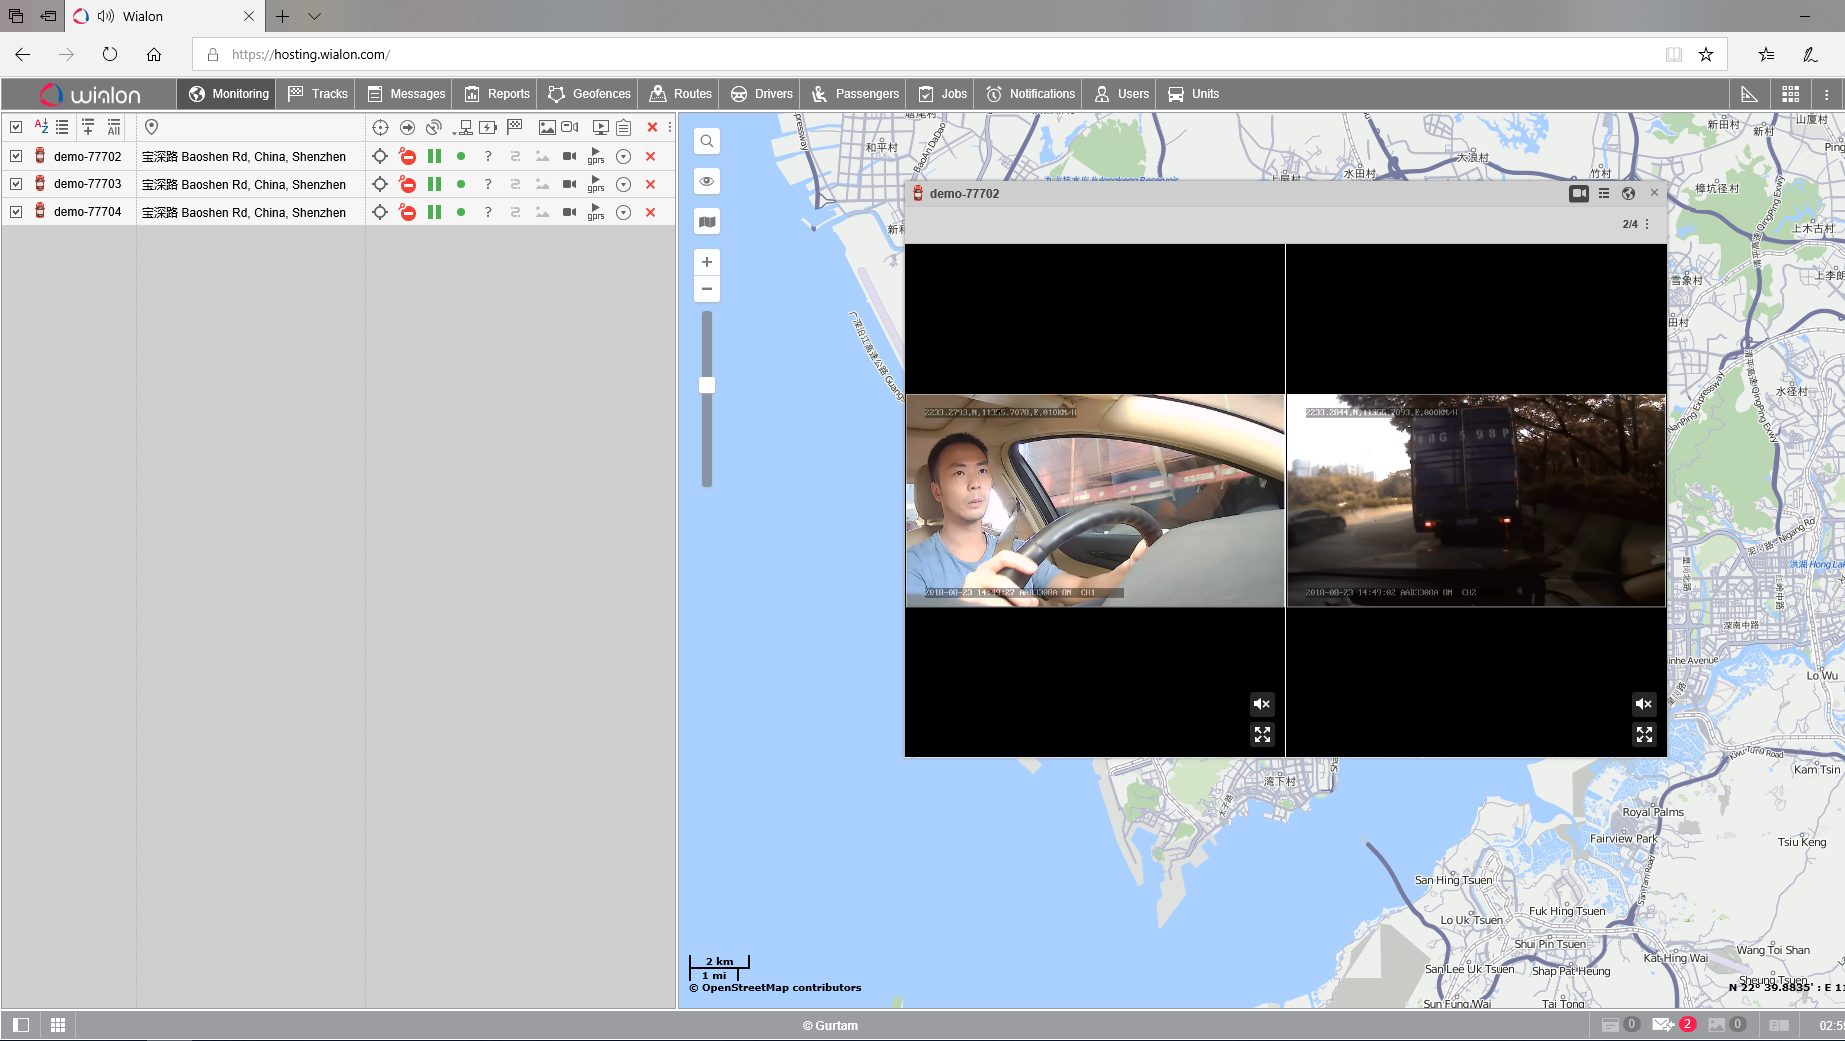The width and height of the screenshot is (1845, 1041).
Task: Toggle the select-all units checkbox
Action: tap(16, 127)
